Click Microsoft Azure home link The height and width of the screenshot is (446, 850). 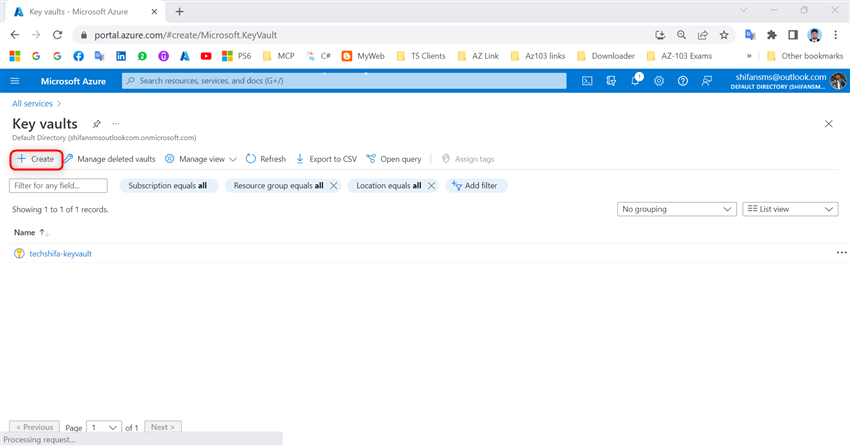click(x=73, y=81)
